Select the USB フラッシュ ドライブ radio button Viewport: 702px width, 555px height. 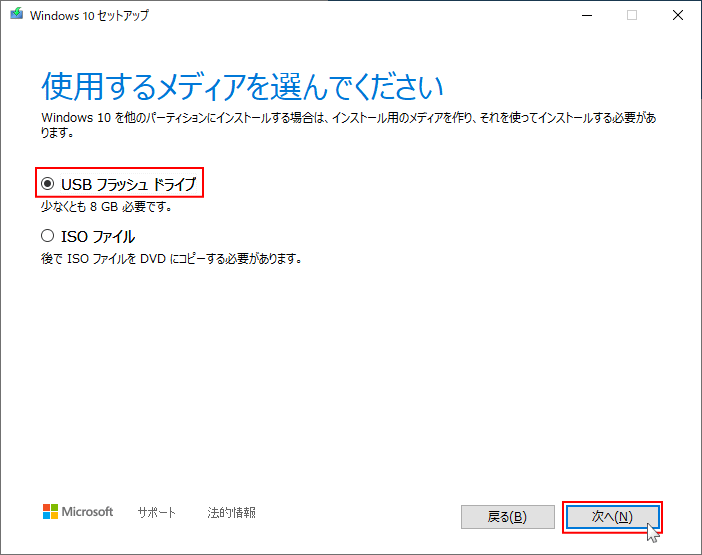[47, 184]
